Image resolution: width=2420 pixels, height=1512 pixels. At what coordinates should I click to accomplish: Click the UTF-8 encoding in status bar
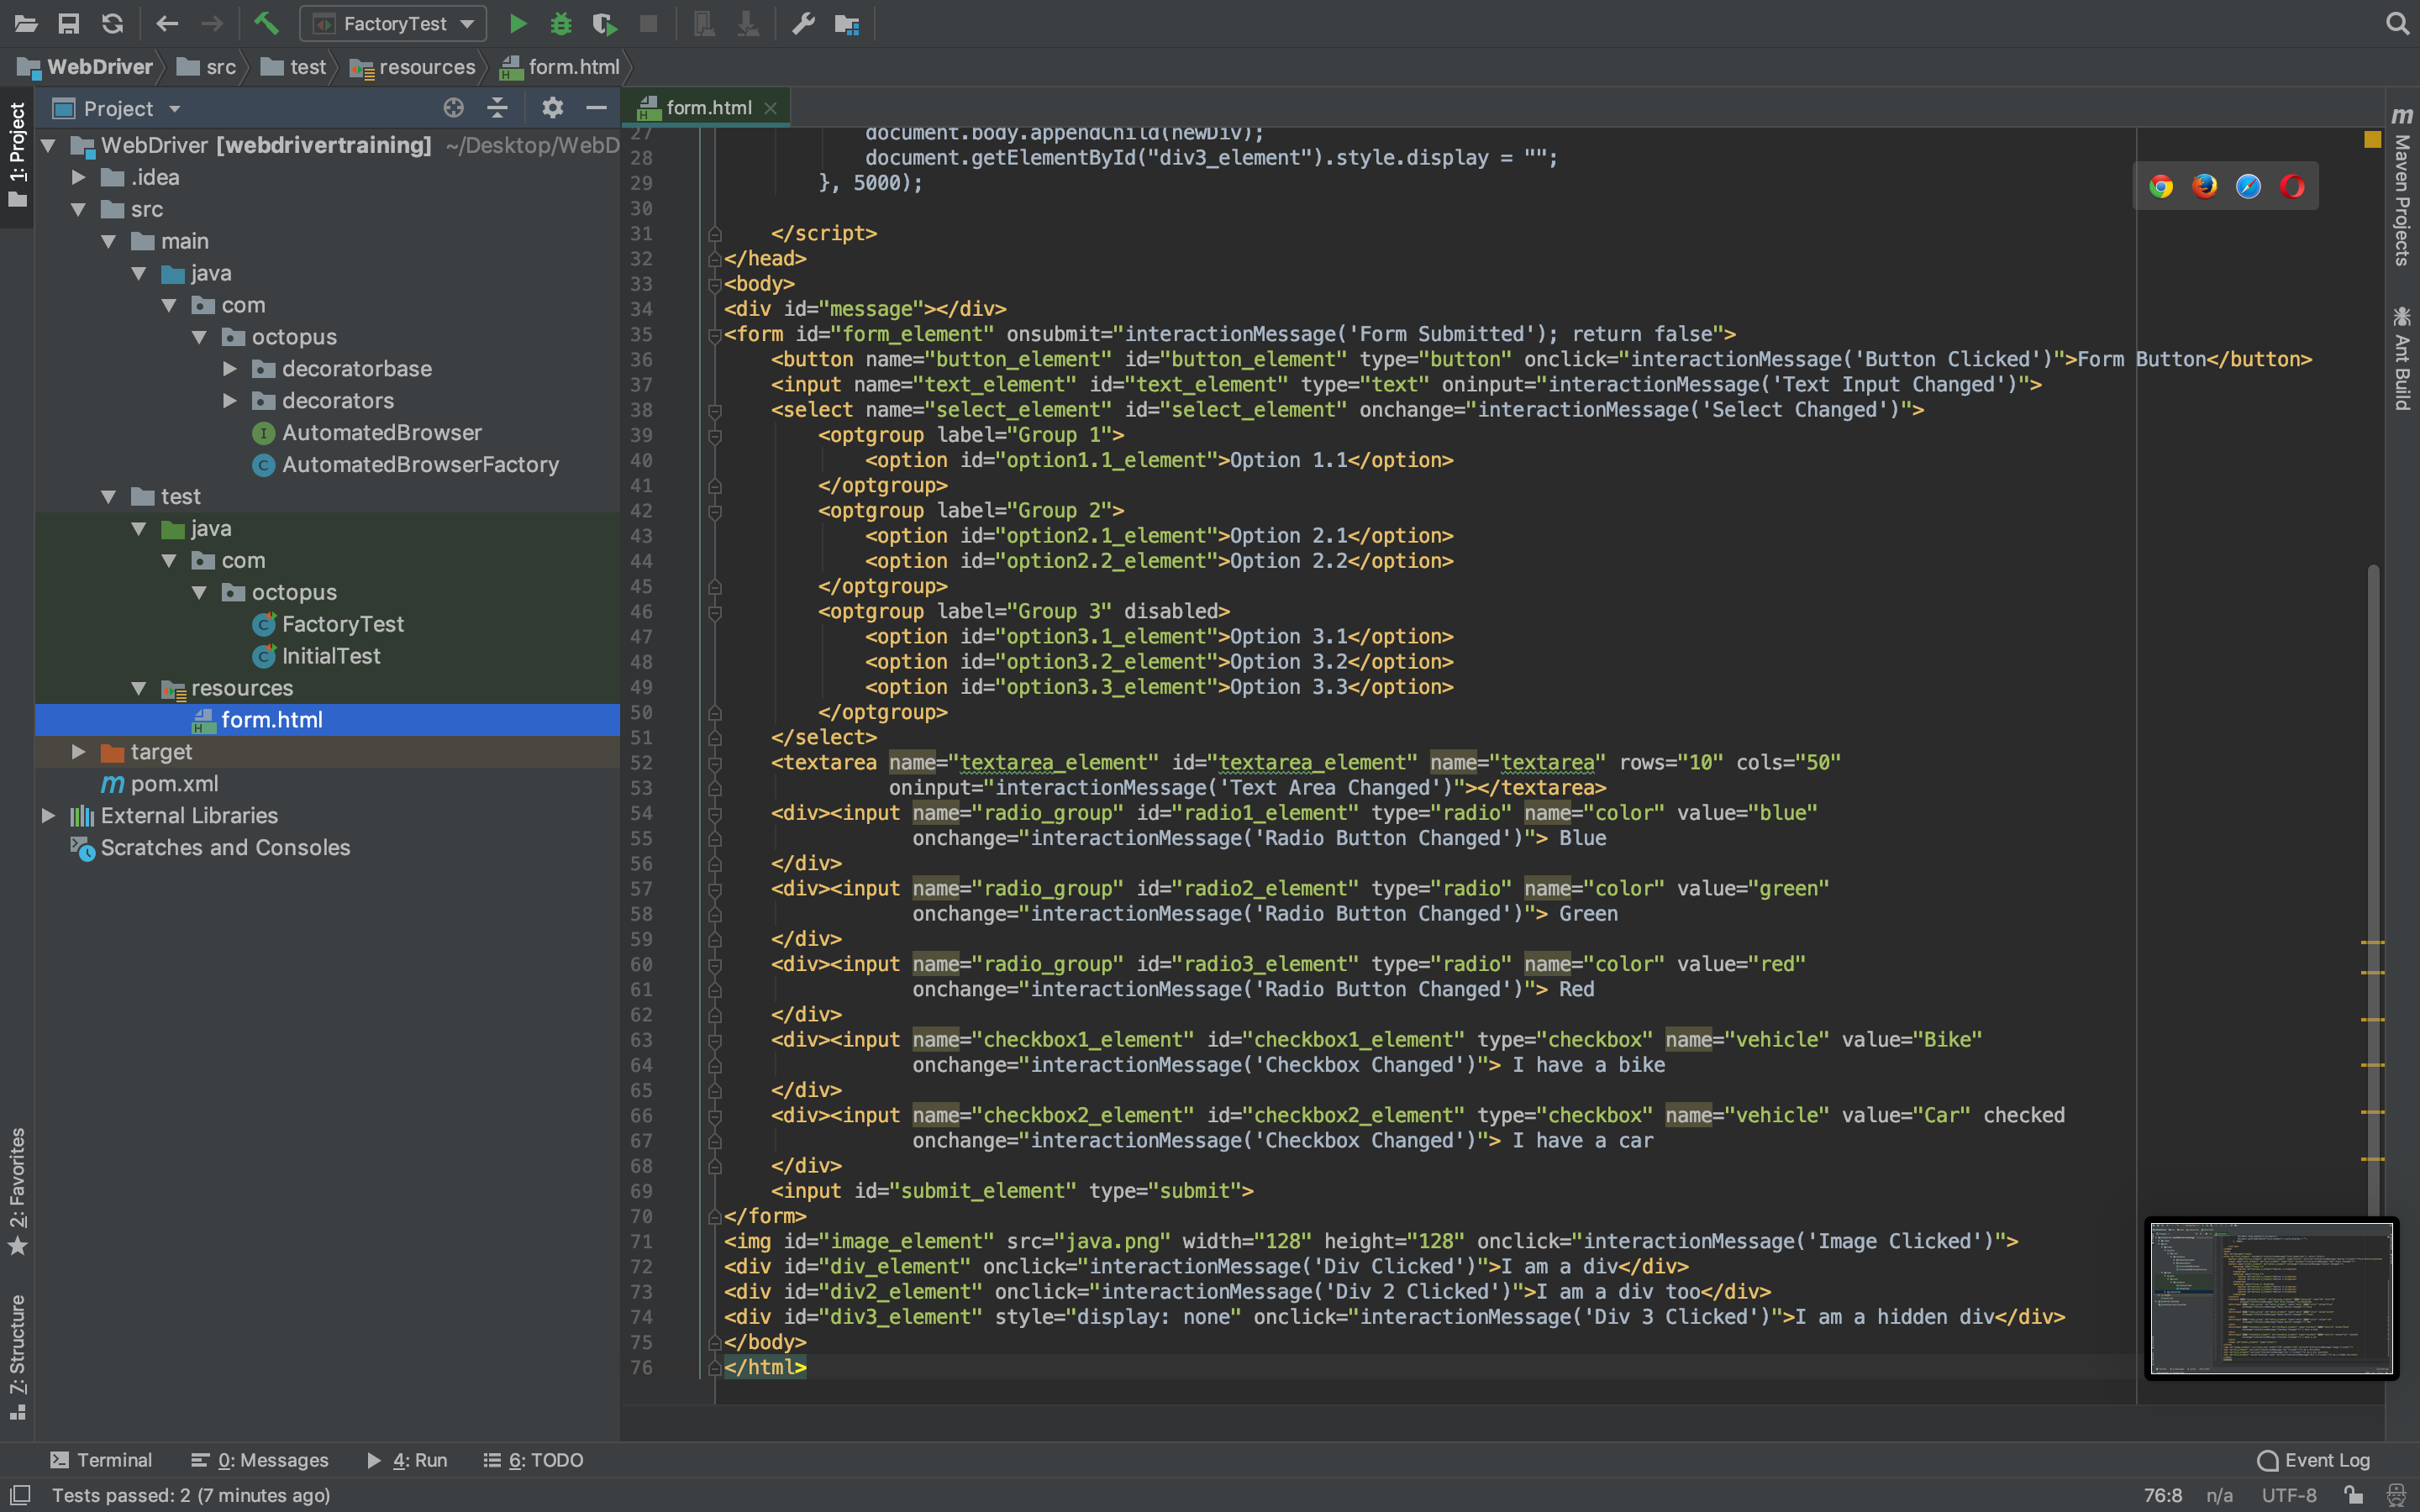[2288, 1495]
